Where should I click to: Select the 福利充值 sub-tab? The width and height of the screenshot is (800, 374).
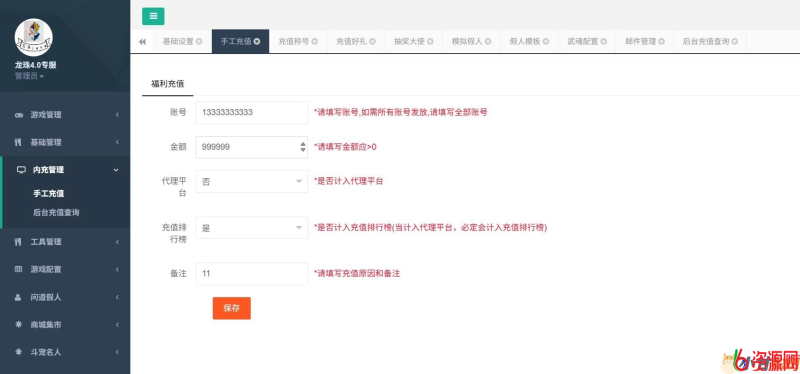[167, 83]
